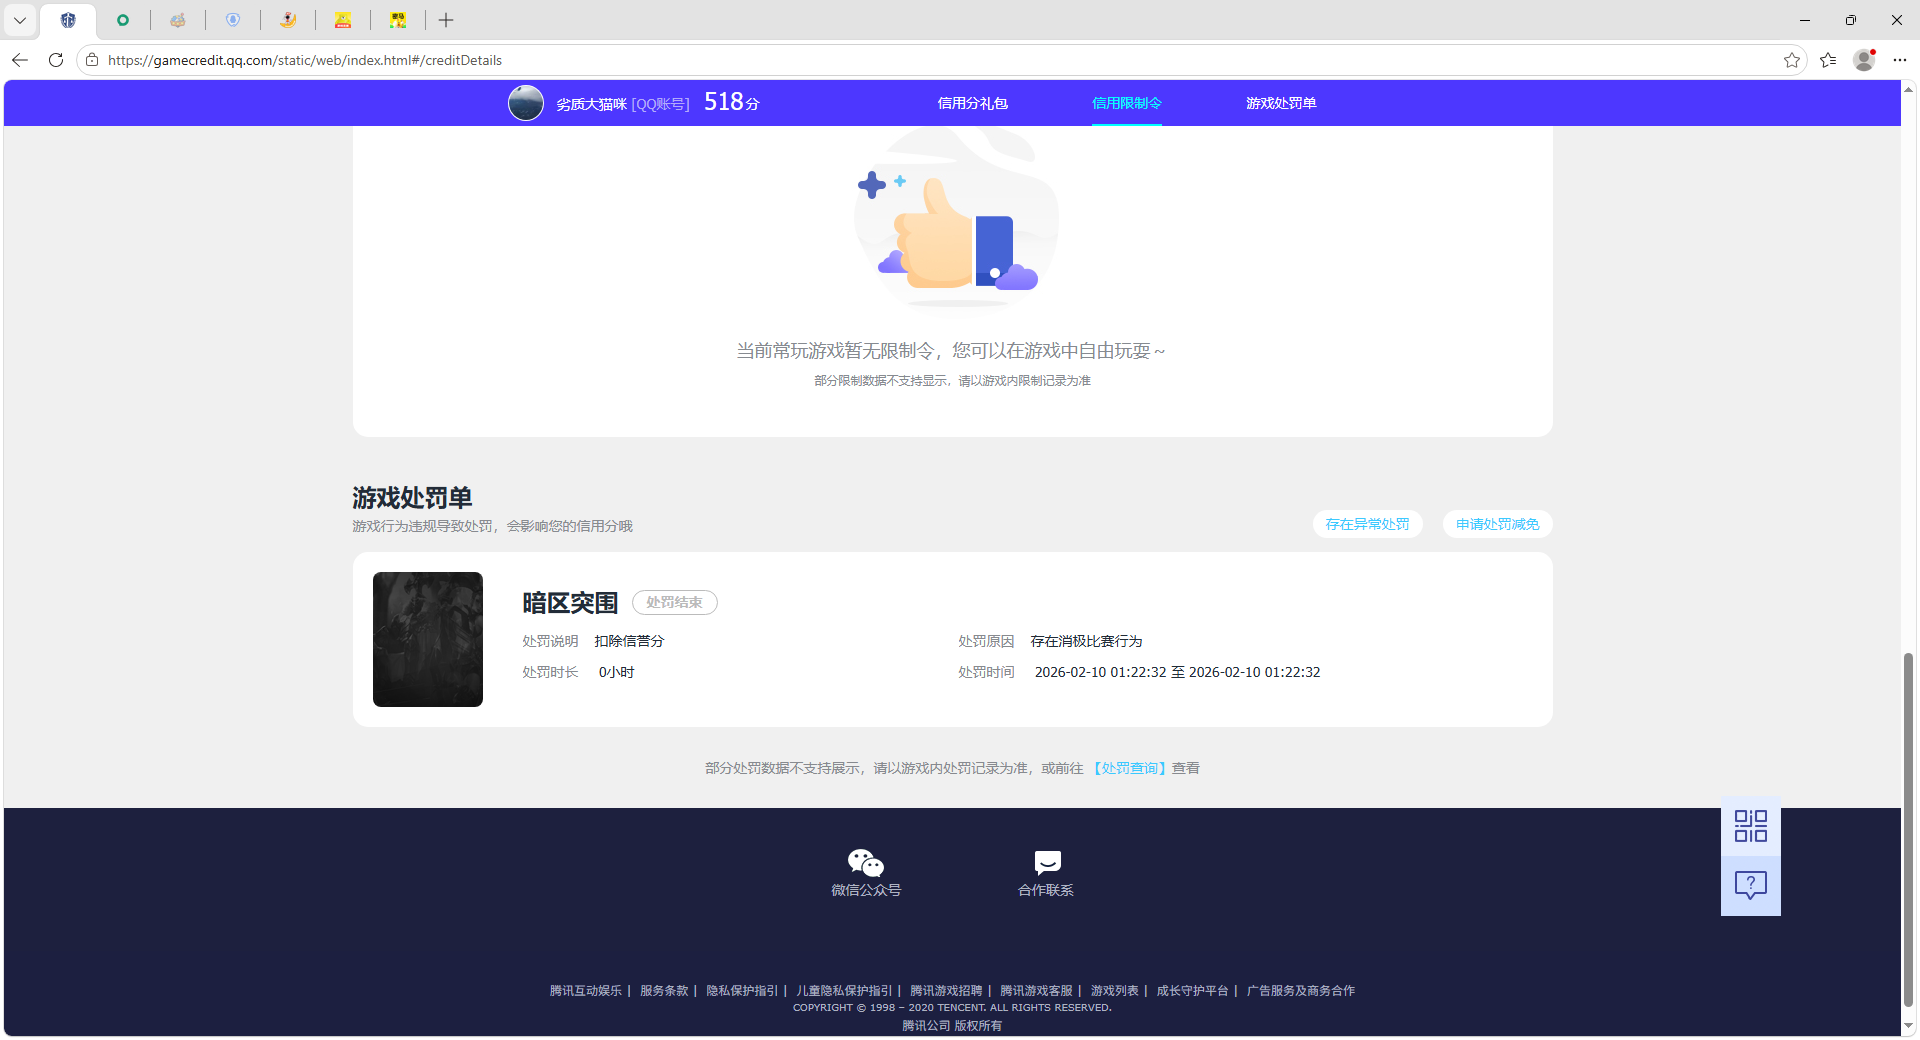Open the 腾讯游戏招聘 footer link
The width and height of the screenshot is (1920, 1040).
click(946, 991)
